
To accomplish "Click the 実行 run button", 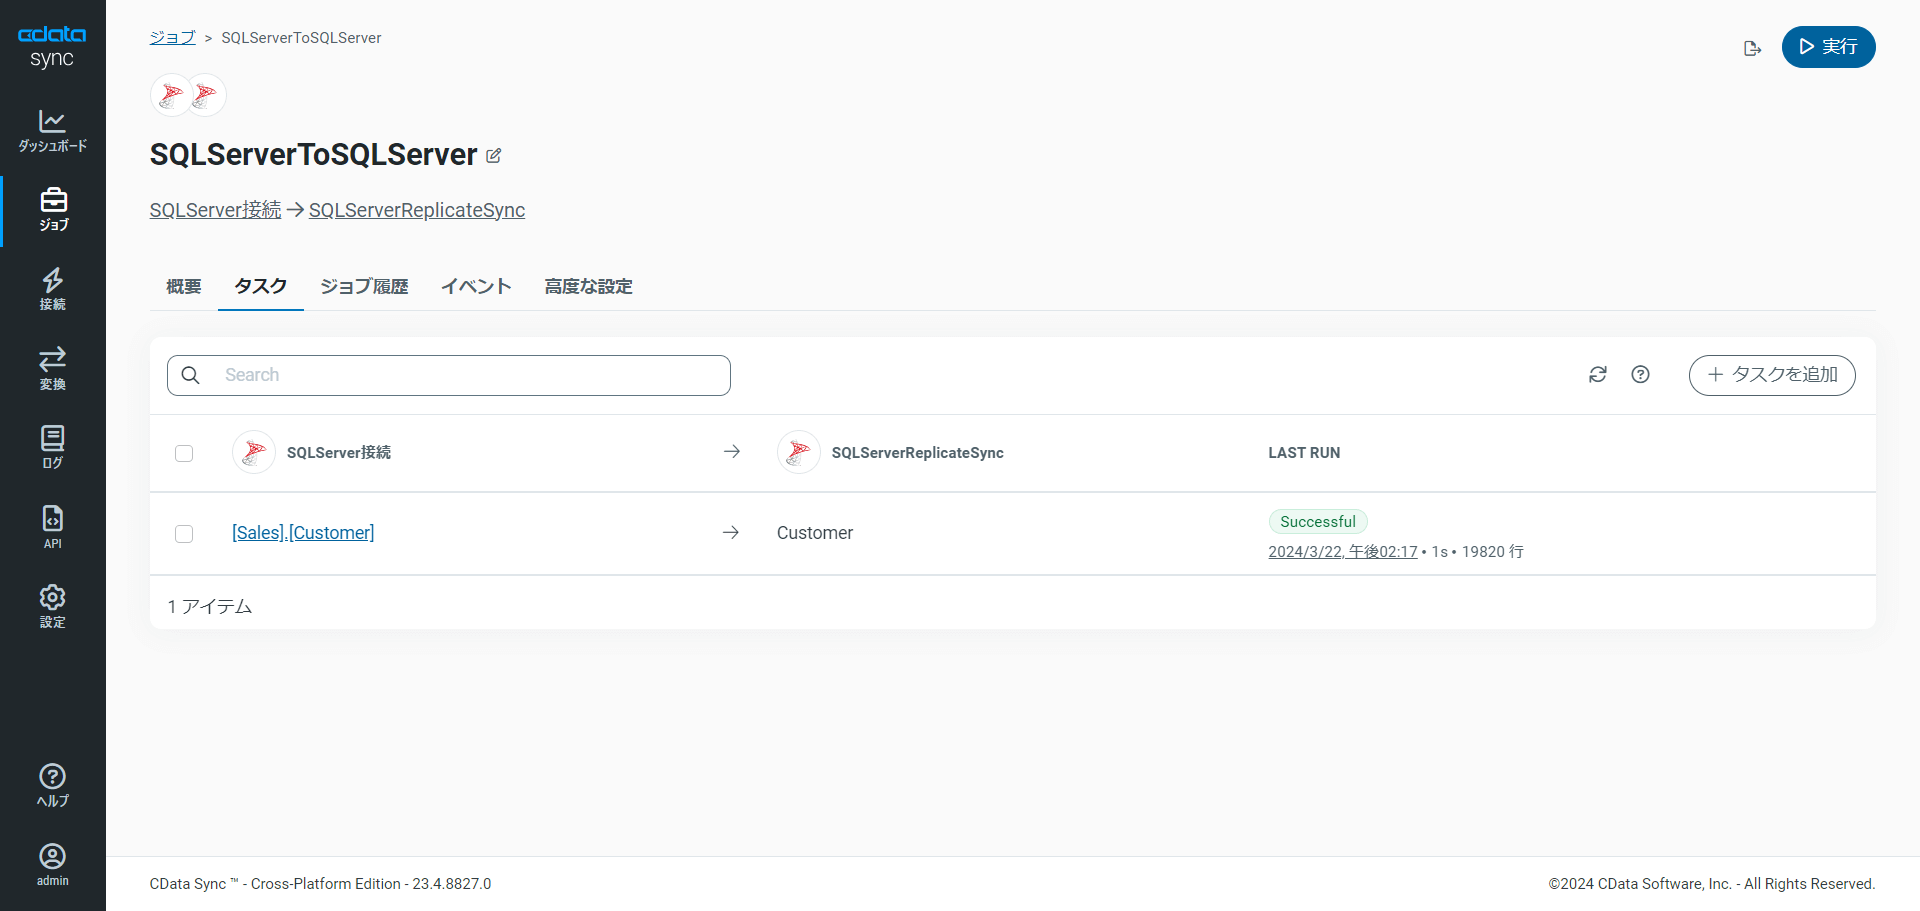I will (1828, 47).
